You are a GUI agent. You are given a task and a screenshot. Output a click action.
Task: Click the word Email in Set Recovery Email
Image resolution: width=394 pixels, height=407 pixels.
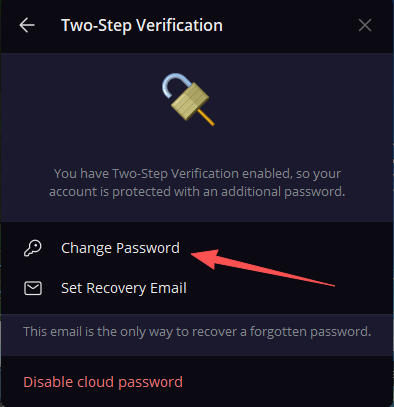[x=168, y=288]
